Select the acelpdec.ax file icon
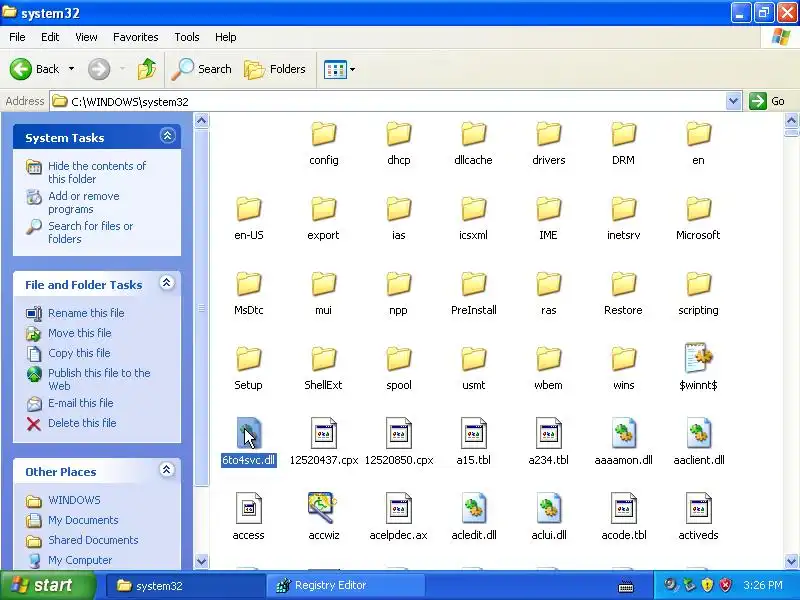This screenshot has width=800, height=600. [x=398, y=508]
